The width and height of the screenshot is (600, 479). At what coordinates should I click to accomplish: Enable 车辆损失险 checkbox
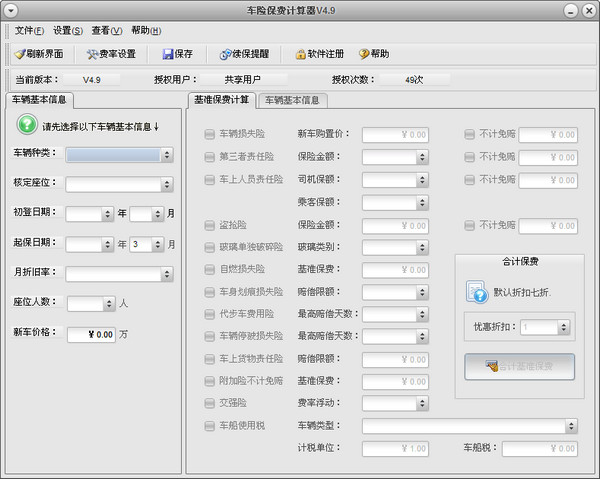click(x=209, y=134)
